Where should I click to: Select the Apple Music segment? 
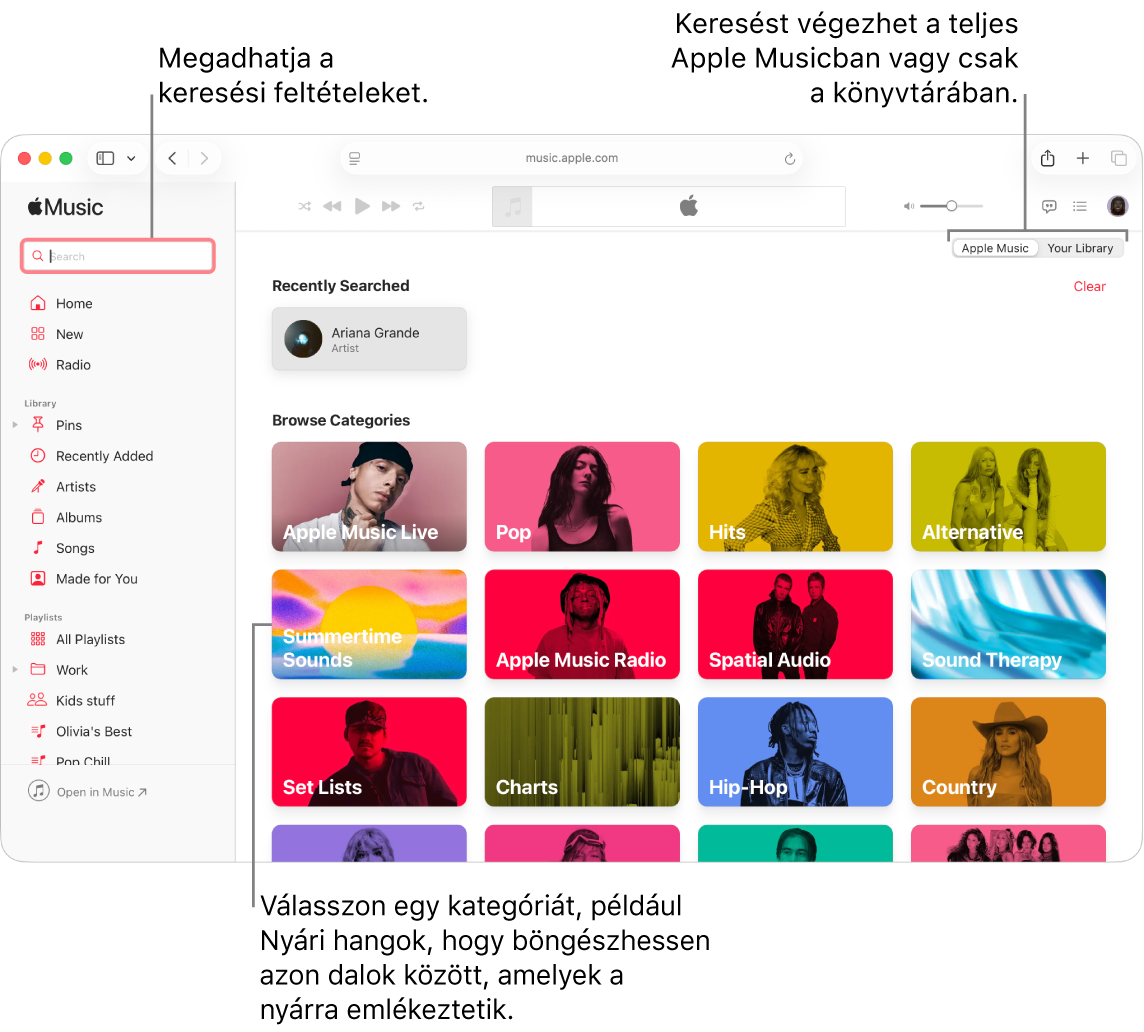(x=995, y=247)
